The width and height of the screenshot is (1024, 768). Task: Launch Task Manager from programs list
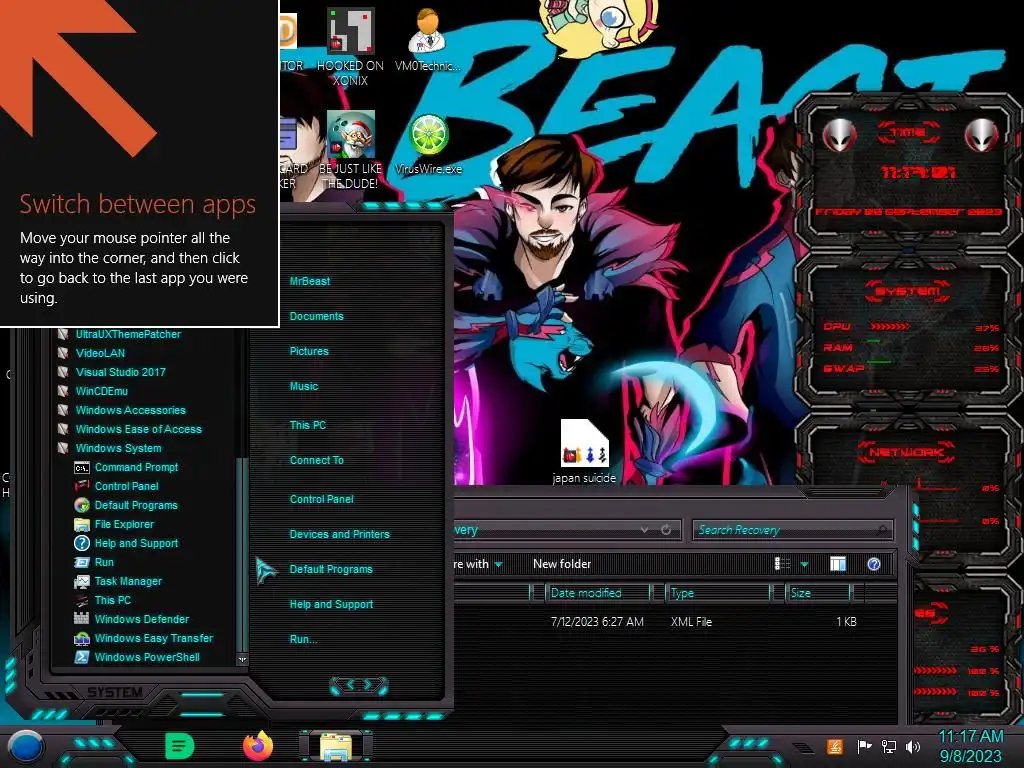click(x=128, y=581)
